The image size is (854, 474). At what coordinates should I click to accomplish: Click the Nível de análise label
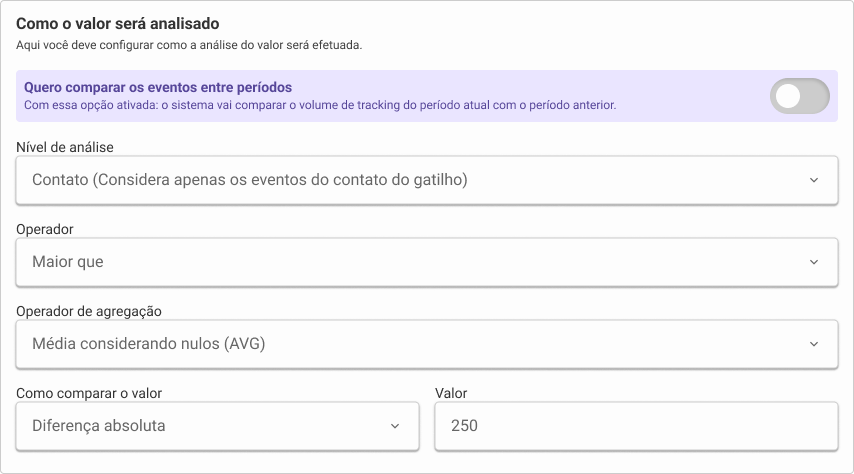pyautogui.click(x=65, y=147)
